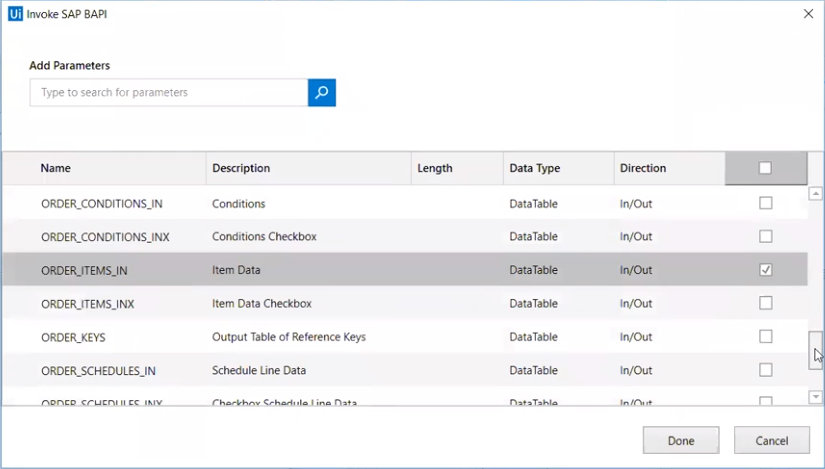Screen dimensions: 825x469
Task: Sort by the Direction column header
Action: (669, 168)
